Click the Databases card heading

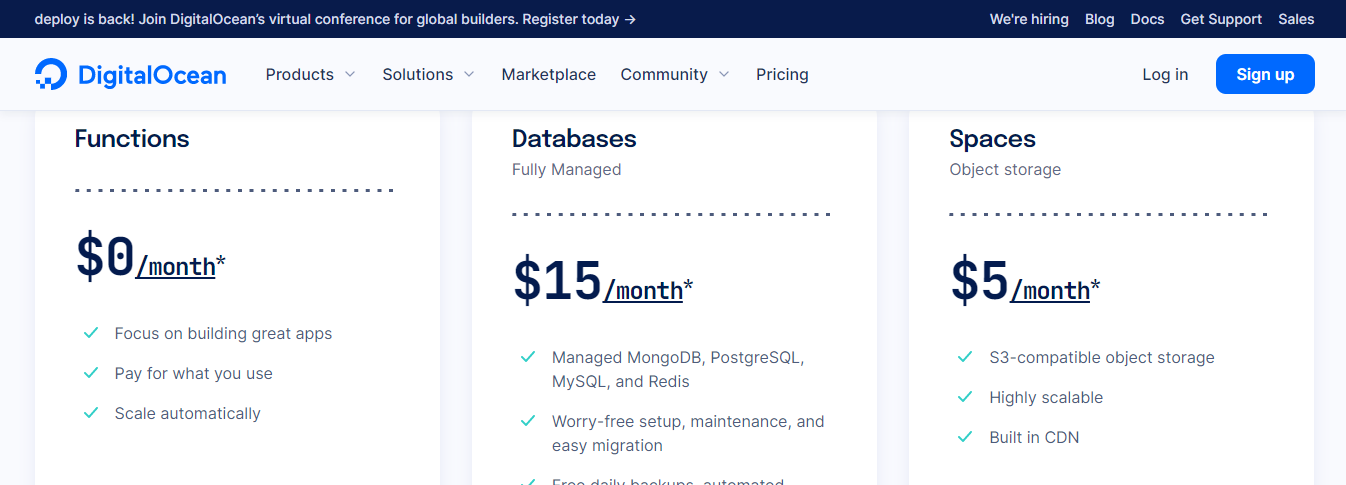pos(574,138)
